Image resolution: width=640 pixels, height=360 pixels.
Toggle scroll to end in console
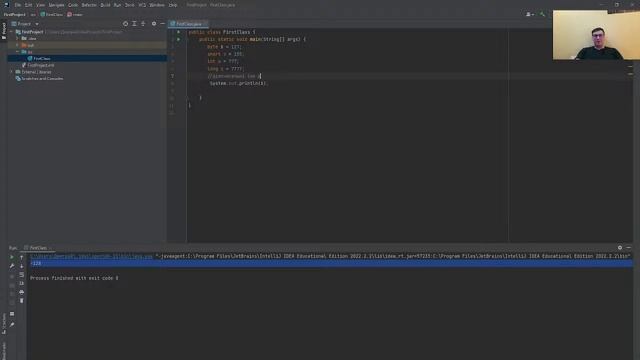pyautogui.click(x=22, y=283)
